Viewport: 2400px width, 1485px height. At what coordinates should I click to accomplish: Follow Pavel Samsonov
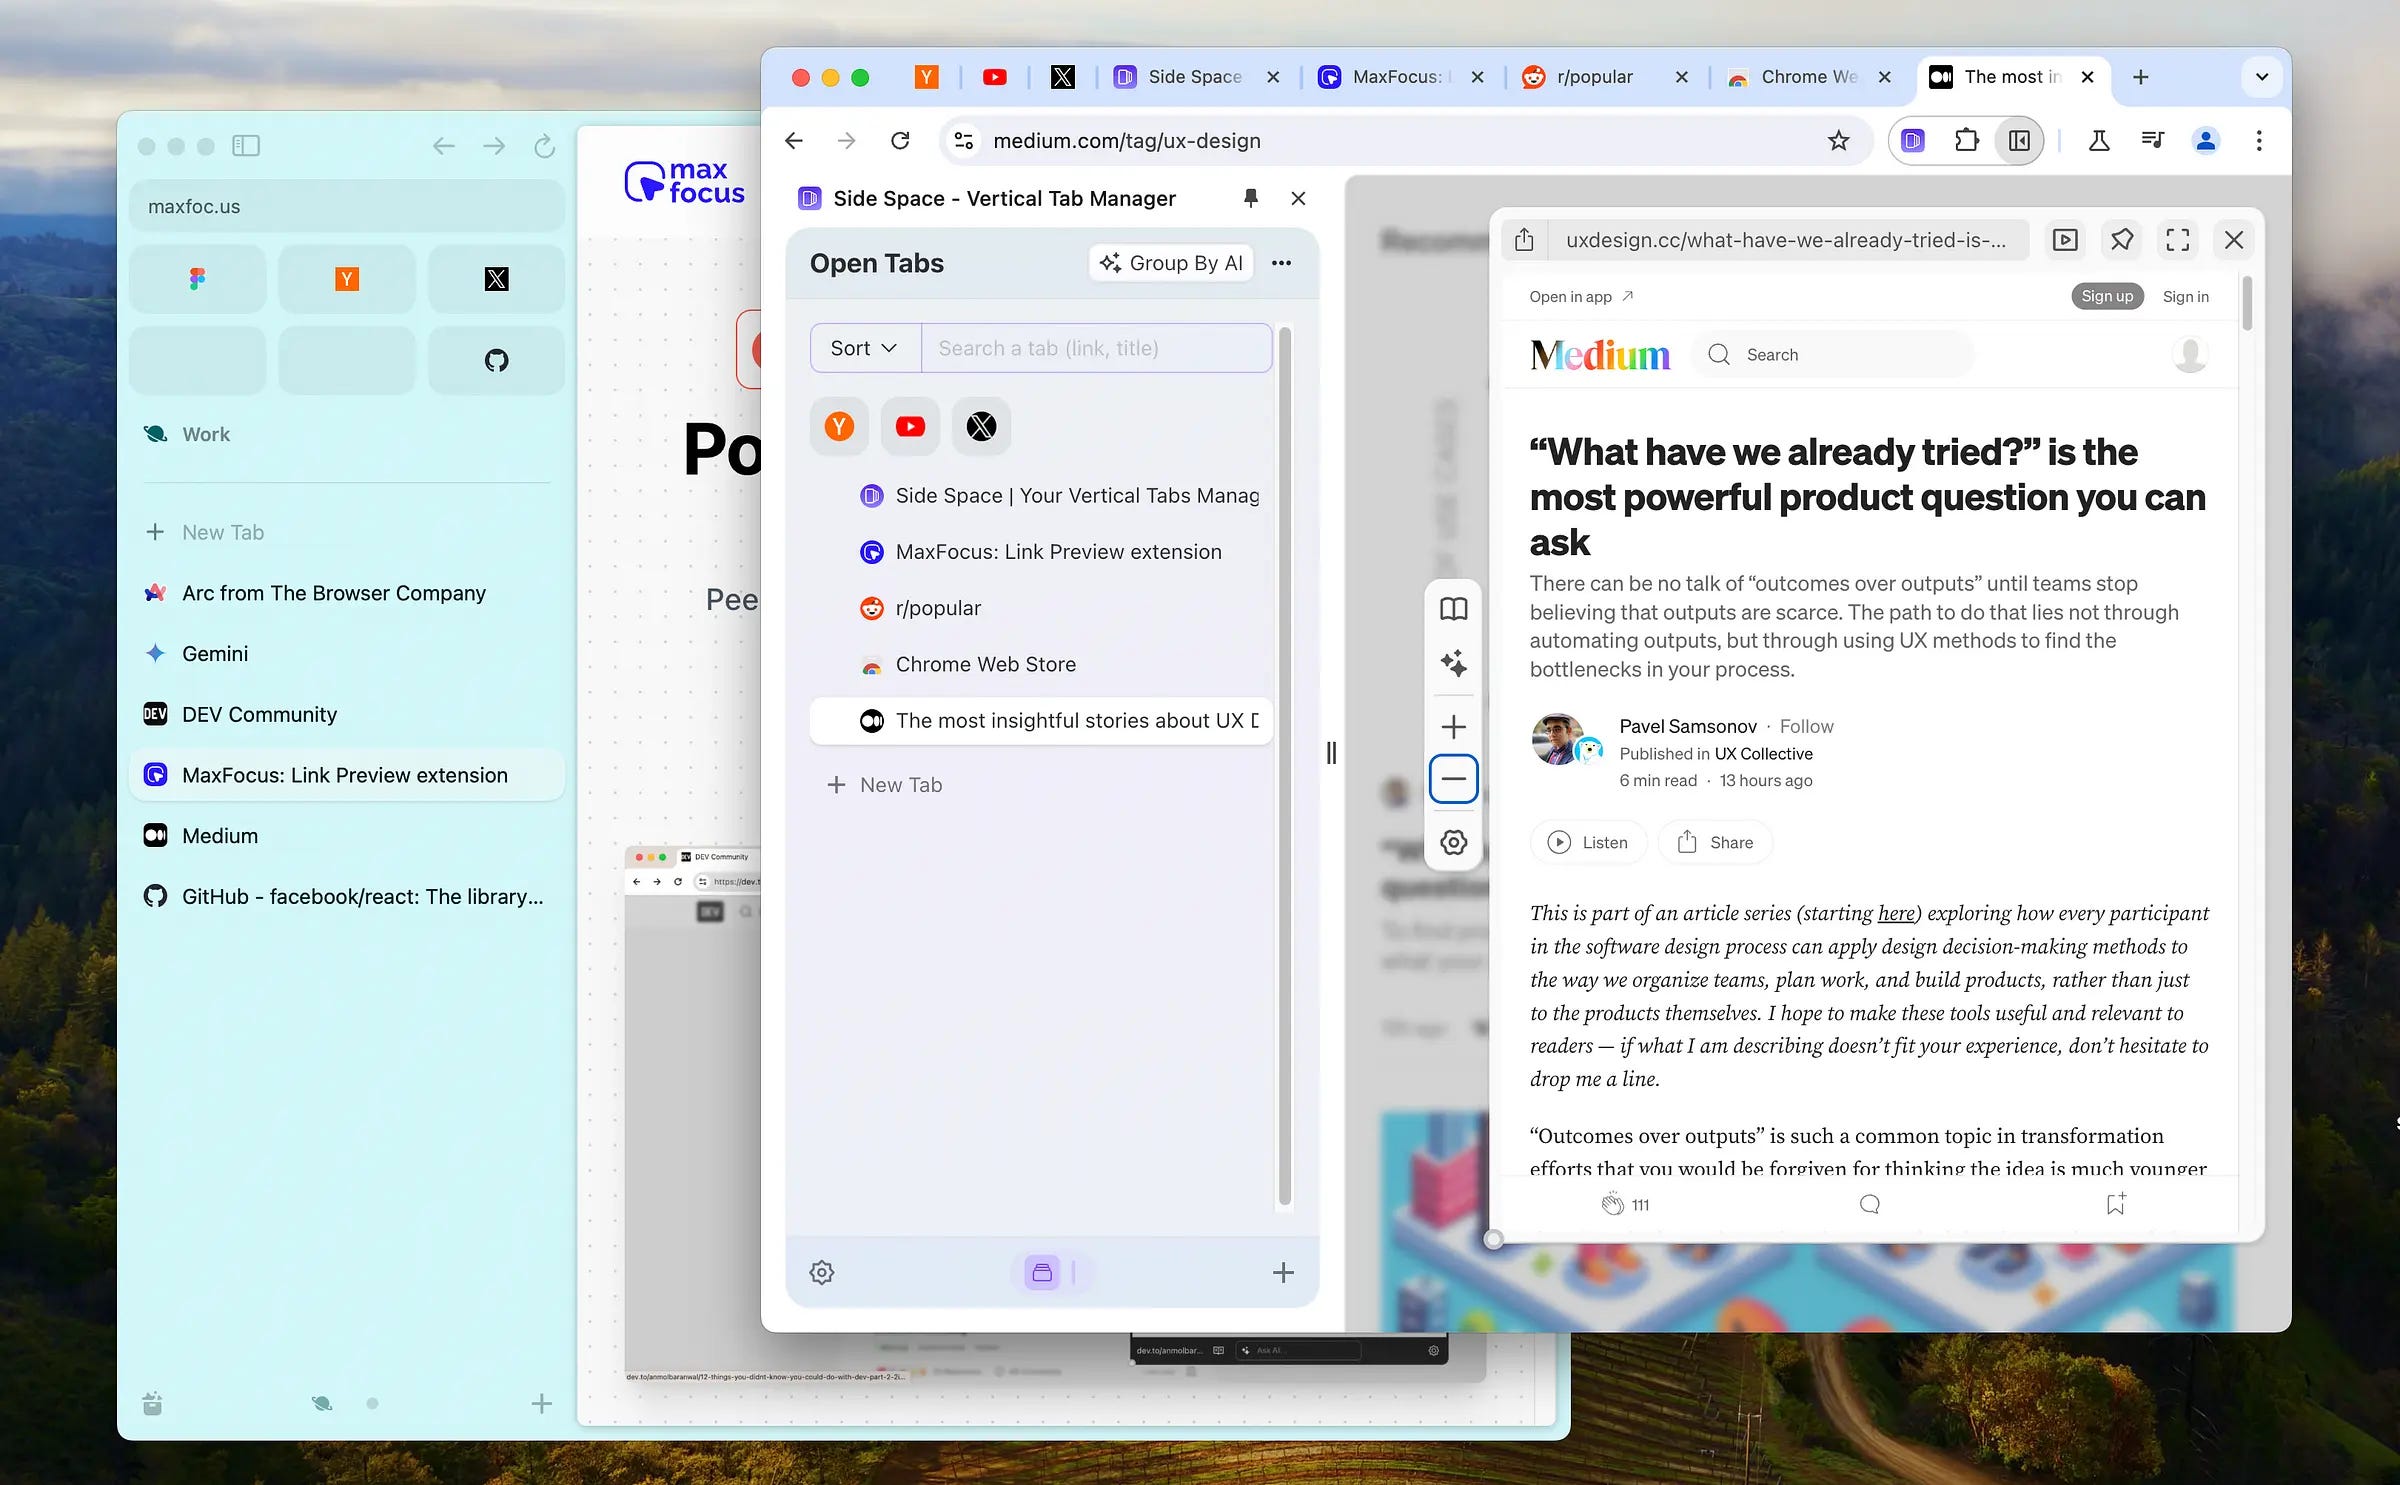[x=1806, y=726]
